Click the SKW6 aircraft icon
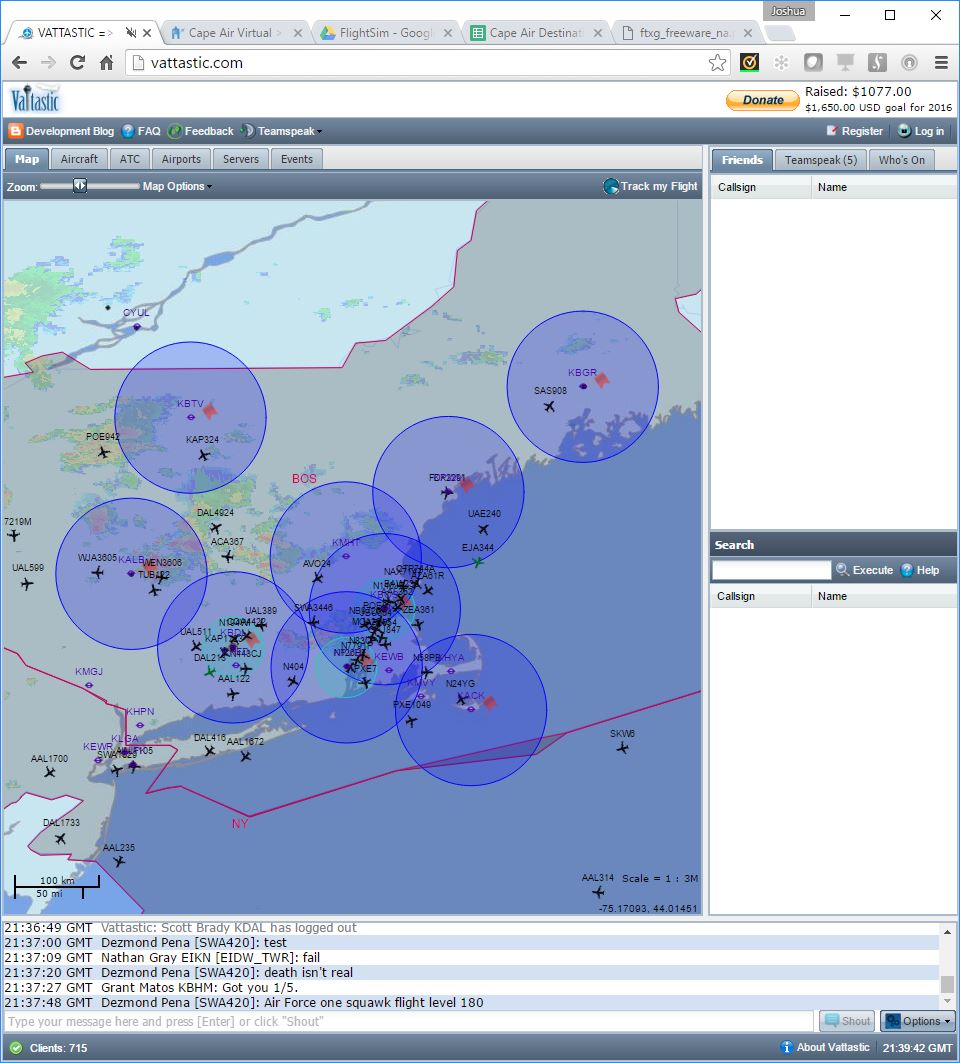 (622, 748)
